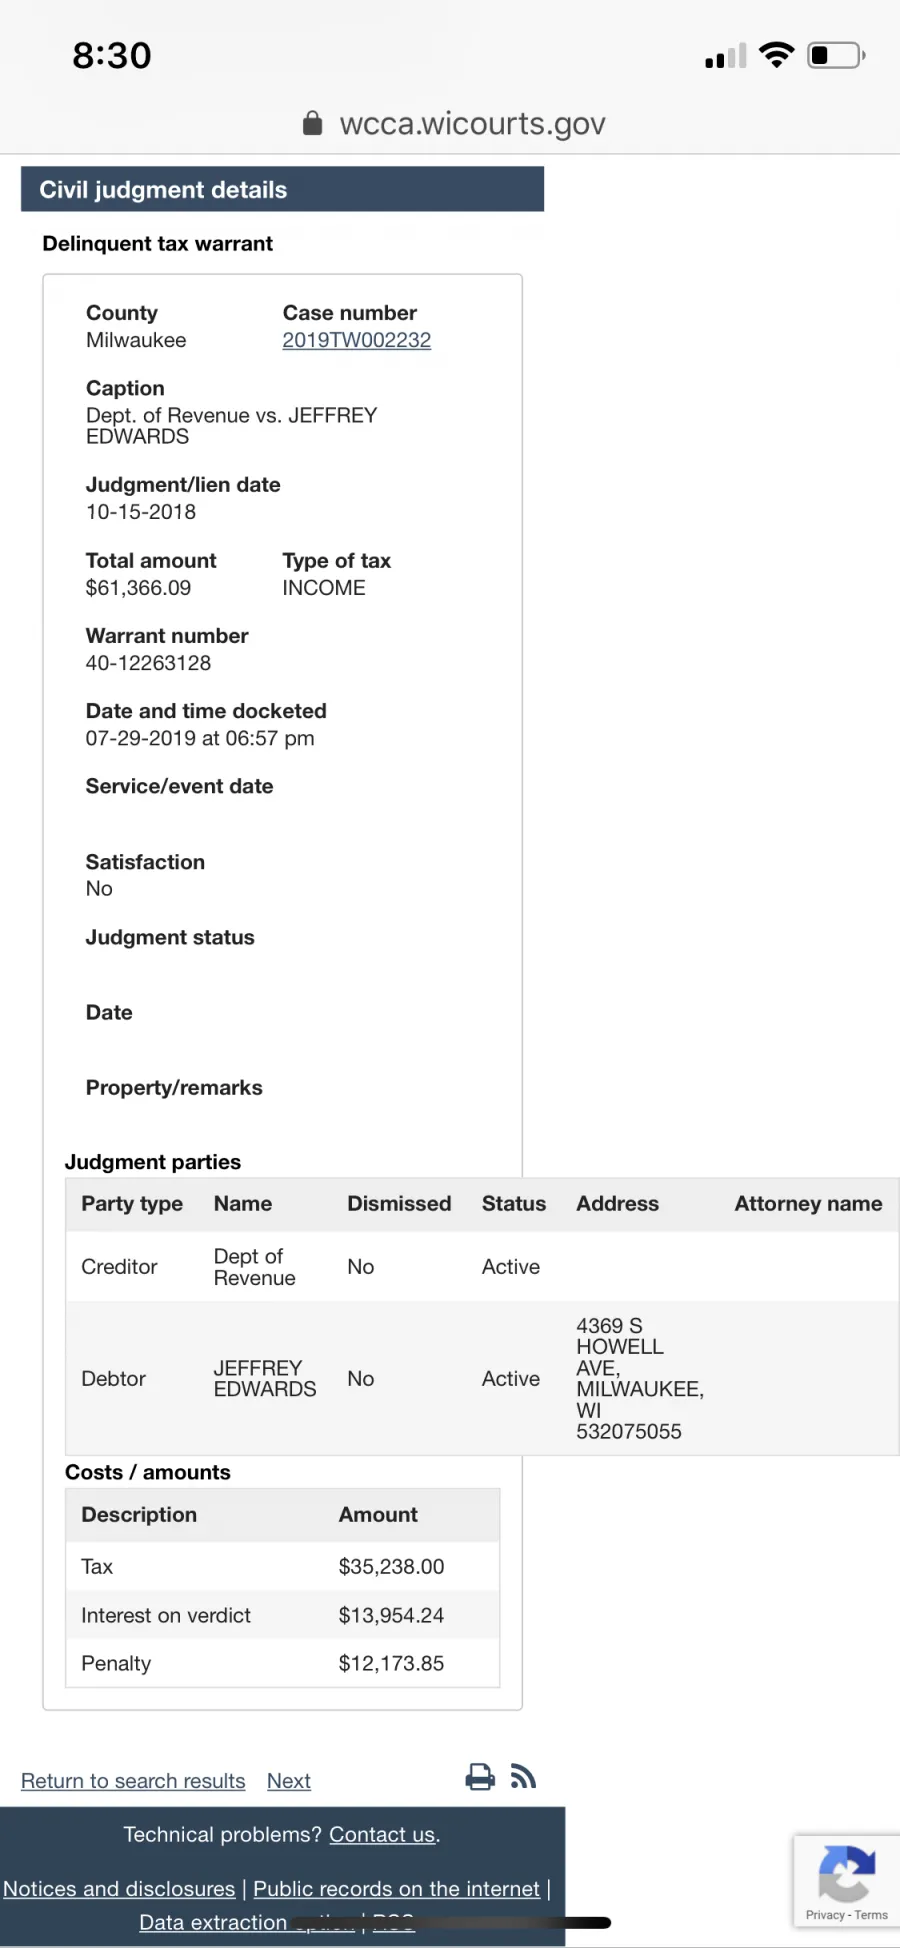Click the Contact us link
The width and height of the screenshot is (900, 1948).
[x=382, y=1835]
